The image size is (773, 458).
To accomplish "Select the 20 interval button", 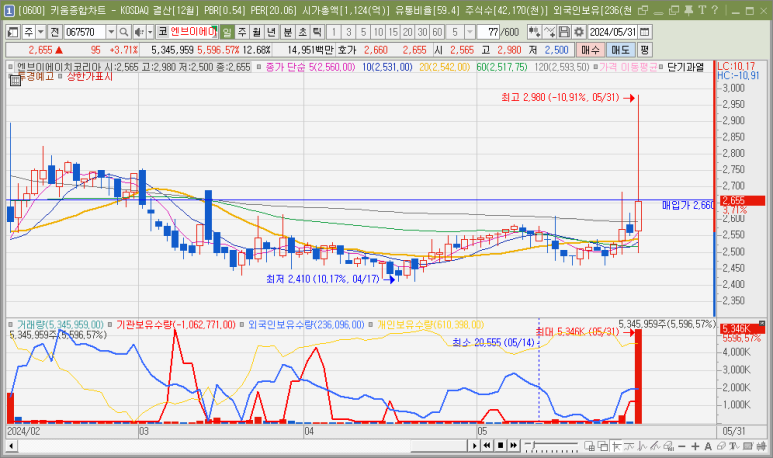I will point(408,33).
